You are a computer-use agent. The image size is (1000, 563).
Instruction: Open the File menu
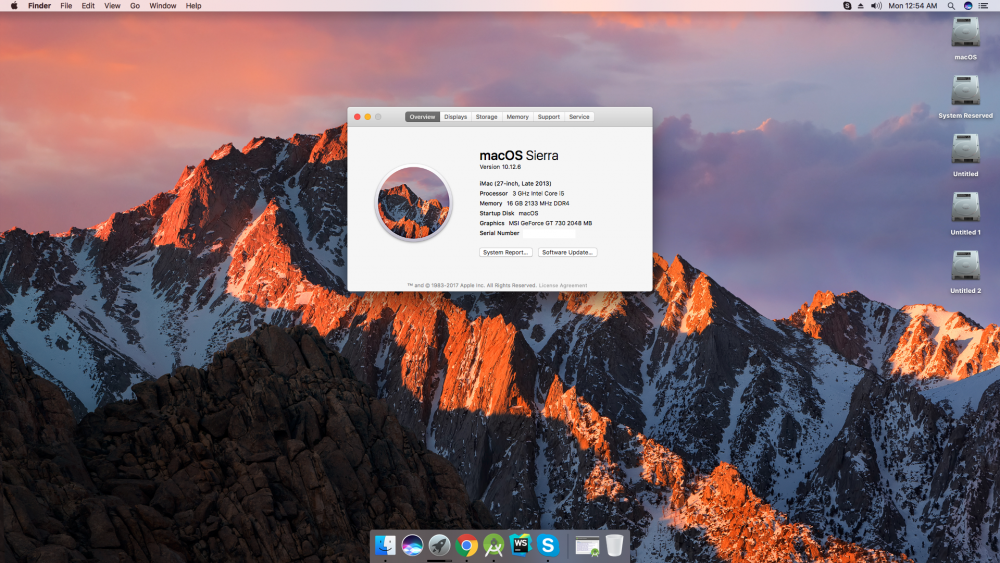pos(66,6)
